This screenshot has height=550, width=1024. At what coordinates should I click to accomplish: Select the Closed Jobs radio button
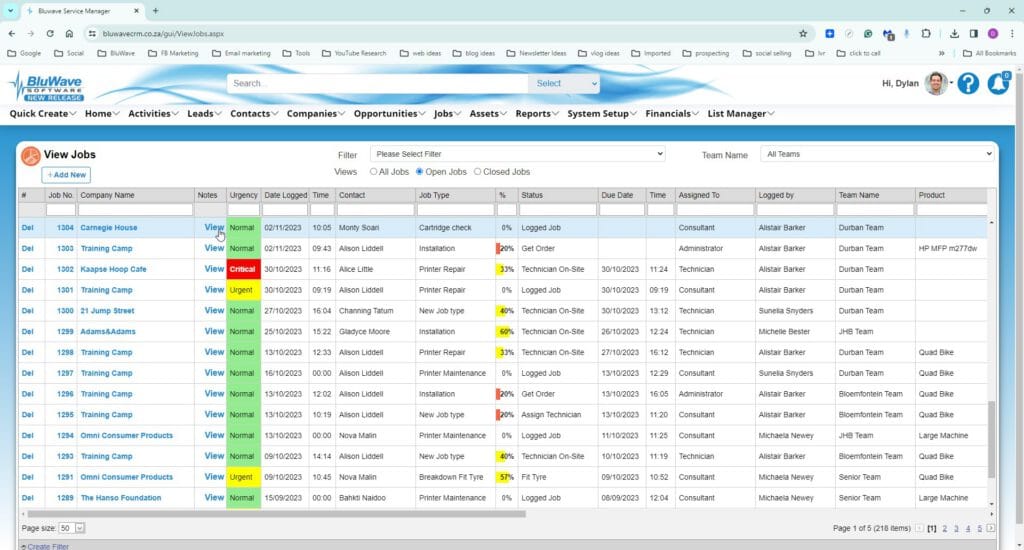[x=477, y=172]
